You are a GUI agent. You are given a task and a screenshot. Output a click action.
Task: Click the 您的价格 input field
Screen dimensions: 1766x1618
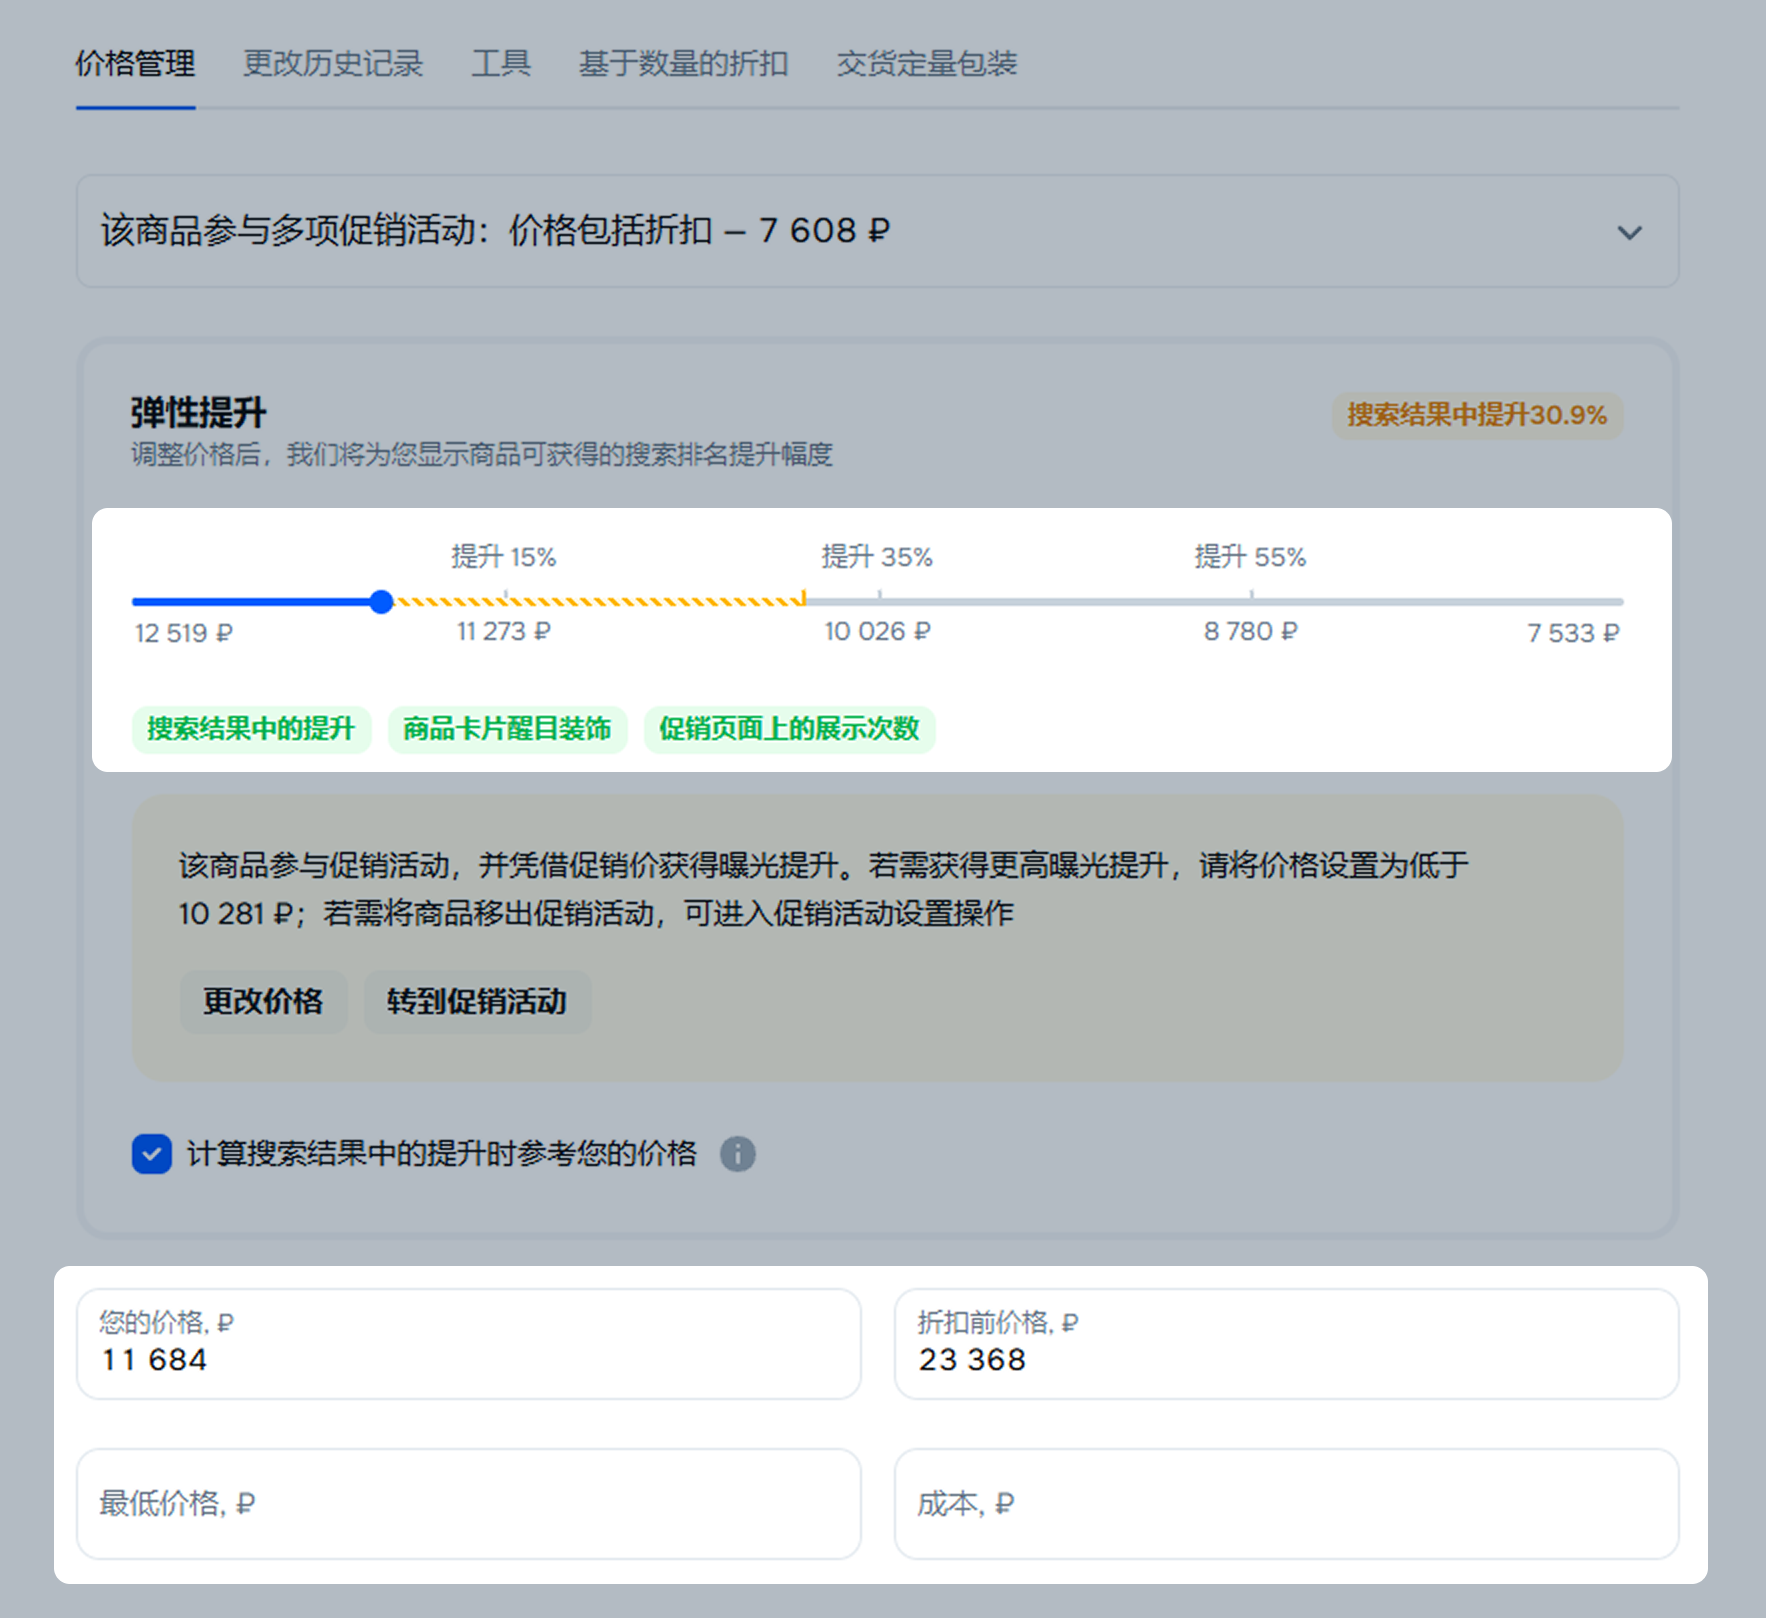[x=468, y=1345]
